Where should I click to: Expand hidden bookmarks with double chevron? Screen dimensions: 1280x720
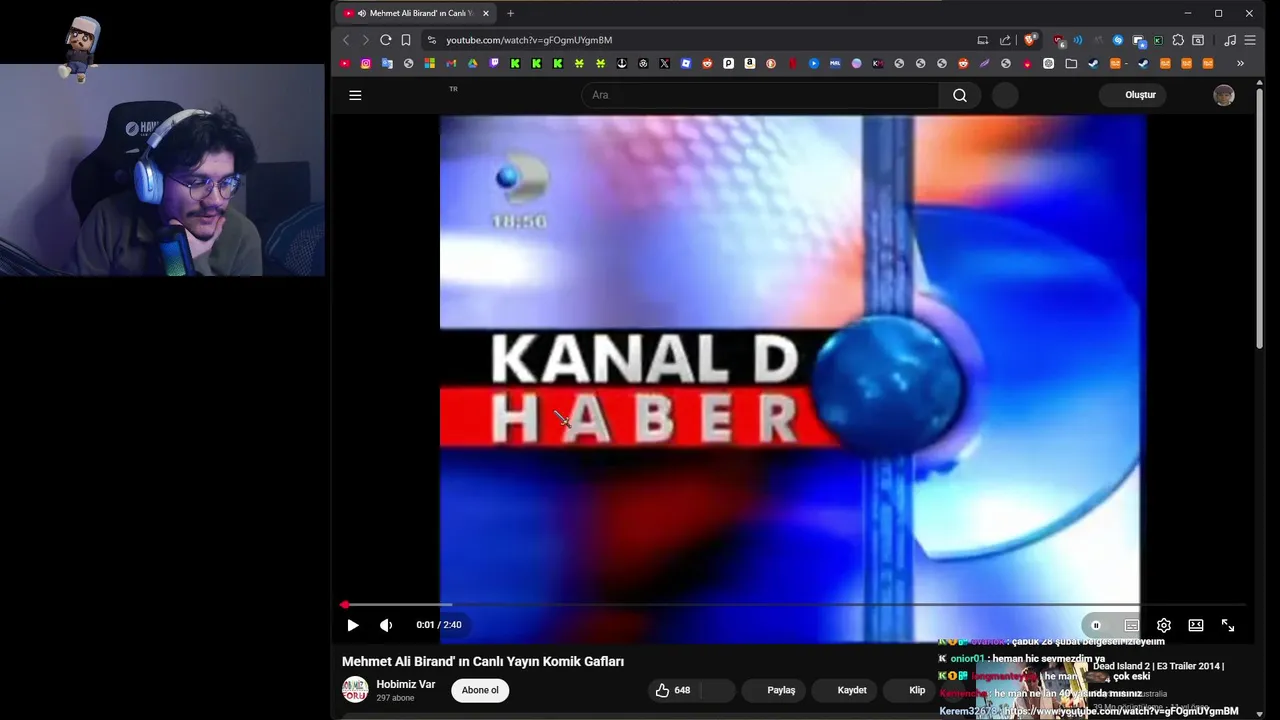(1240, 63)
